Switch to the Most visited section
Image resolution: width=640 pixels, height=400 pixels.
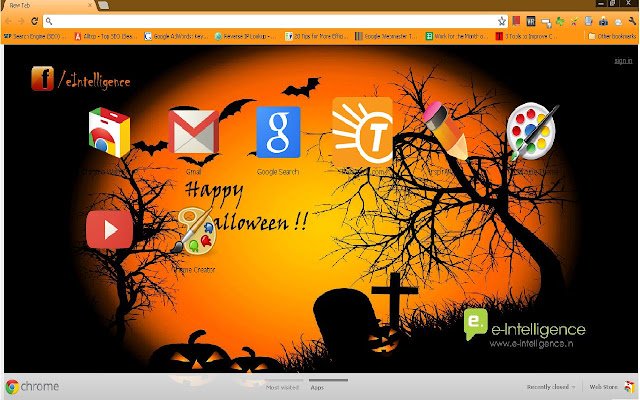pyautogui.click(x=282, y=387)
